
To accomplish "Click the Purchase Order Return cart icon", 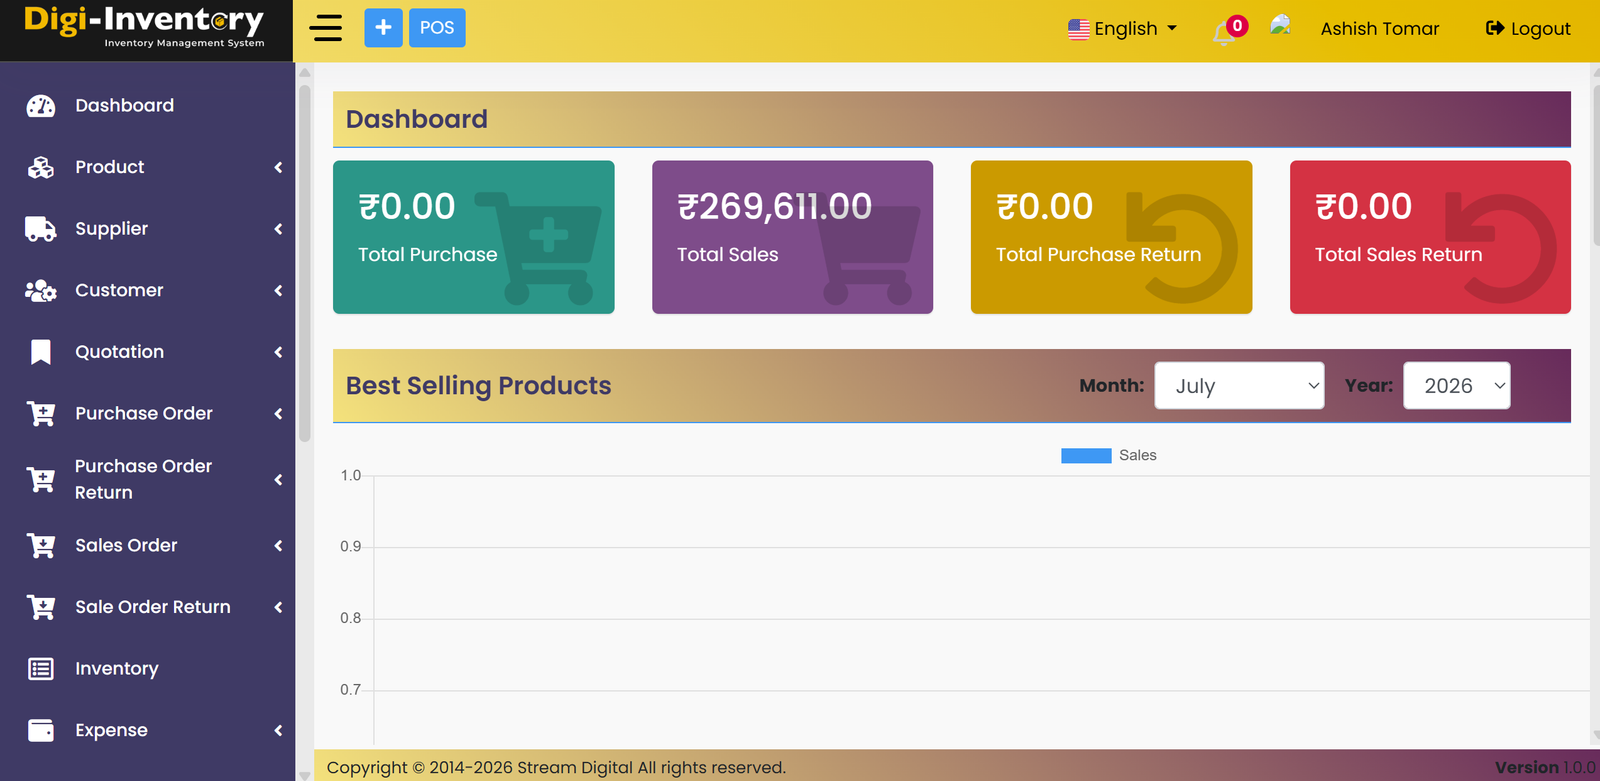I will click(x=41, y=480).
